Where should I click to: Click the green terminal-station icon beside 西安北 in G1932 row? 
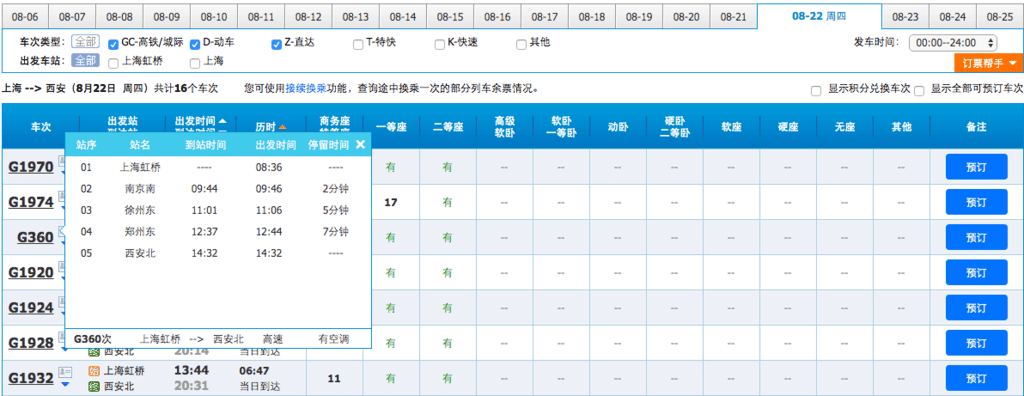pyautogui.click(x=93, y=387)
